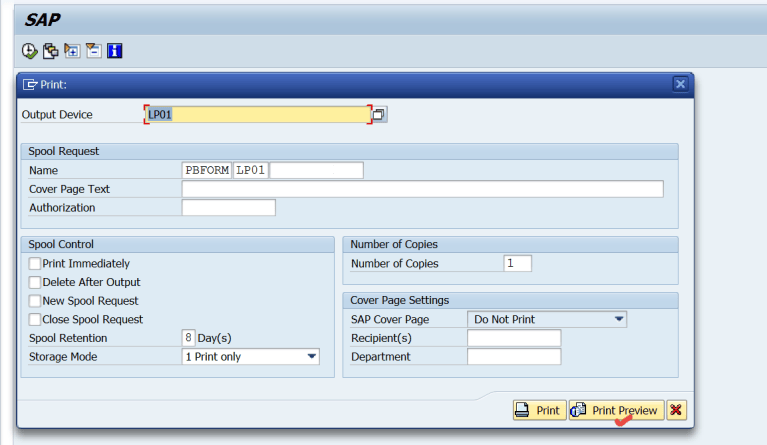This screenshot has width=767, height=445.
Task: Click the red X cancel icon
Action: click(676, 410)
